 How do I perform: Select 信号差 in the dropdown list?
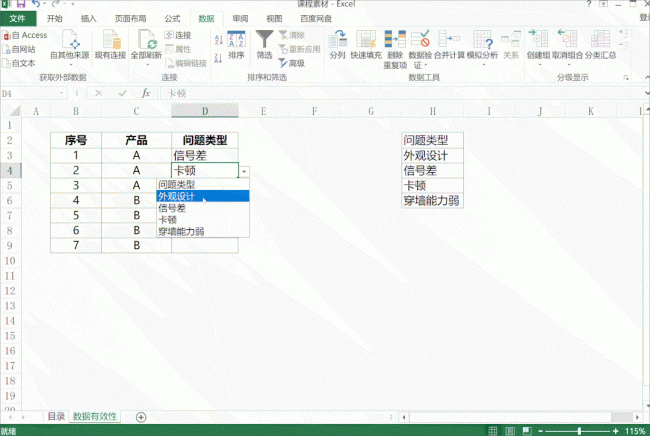(203, 208)
